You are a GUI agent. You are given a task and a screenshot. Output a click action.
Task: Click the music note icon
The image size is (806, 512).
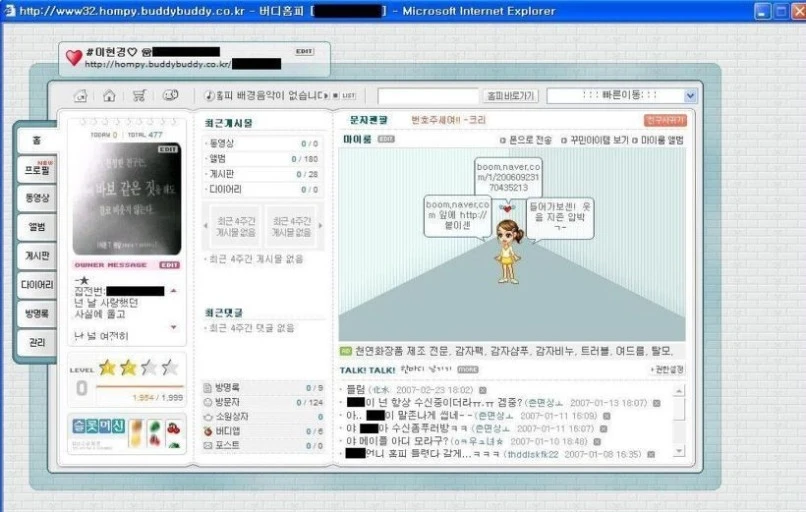pyautogui.click(x=209, y=95)
